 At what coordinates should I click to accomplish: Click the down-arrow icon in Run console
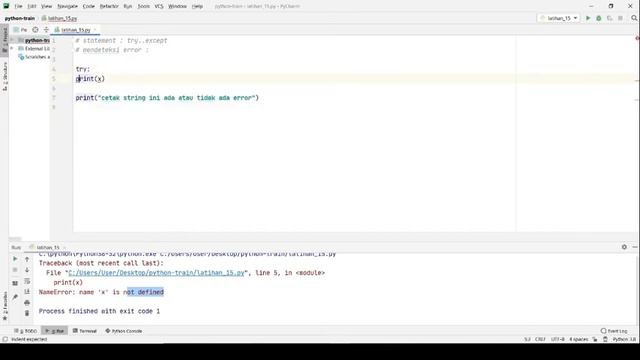pos(27,270)
